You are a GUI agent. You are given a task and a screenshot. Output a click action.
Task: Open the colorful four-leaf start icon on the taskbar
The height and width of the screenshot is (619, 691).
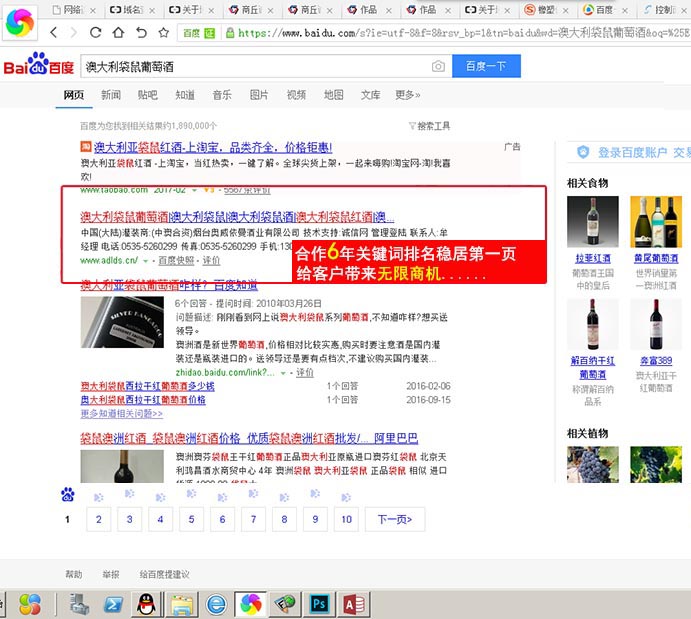(30, 604)
